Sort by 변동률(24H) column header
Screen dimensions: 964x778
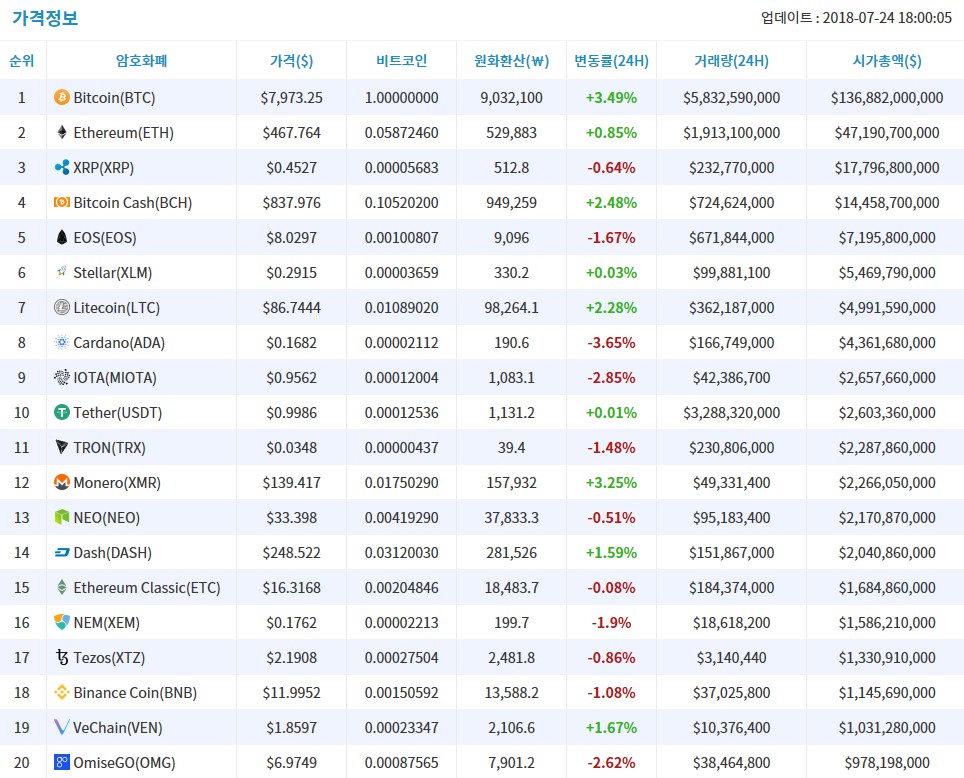coord(611,61)
